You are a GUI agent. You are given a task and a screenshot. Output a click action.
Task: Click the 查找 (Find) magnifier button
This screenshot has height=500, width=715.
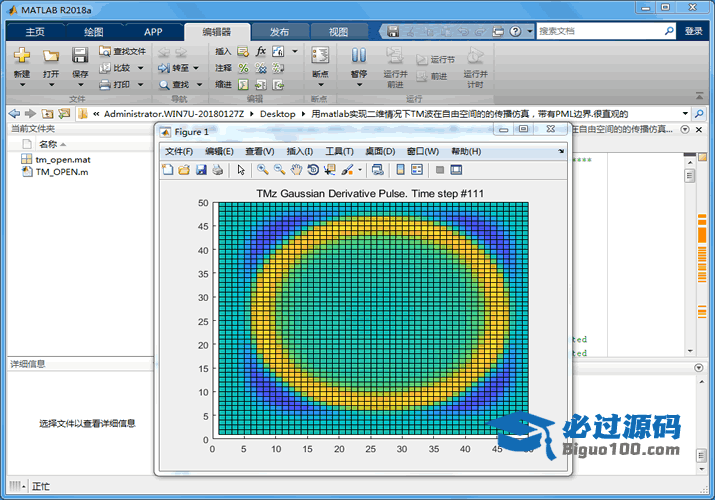point(174,84)
